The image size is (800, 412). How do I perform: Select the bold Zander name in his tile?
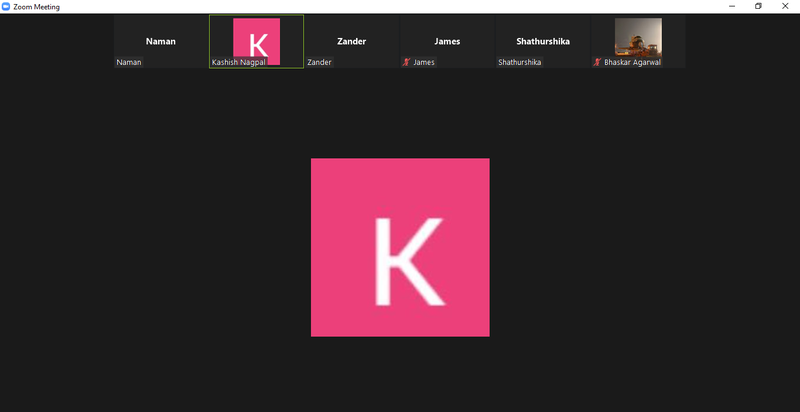(351, 42)
